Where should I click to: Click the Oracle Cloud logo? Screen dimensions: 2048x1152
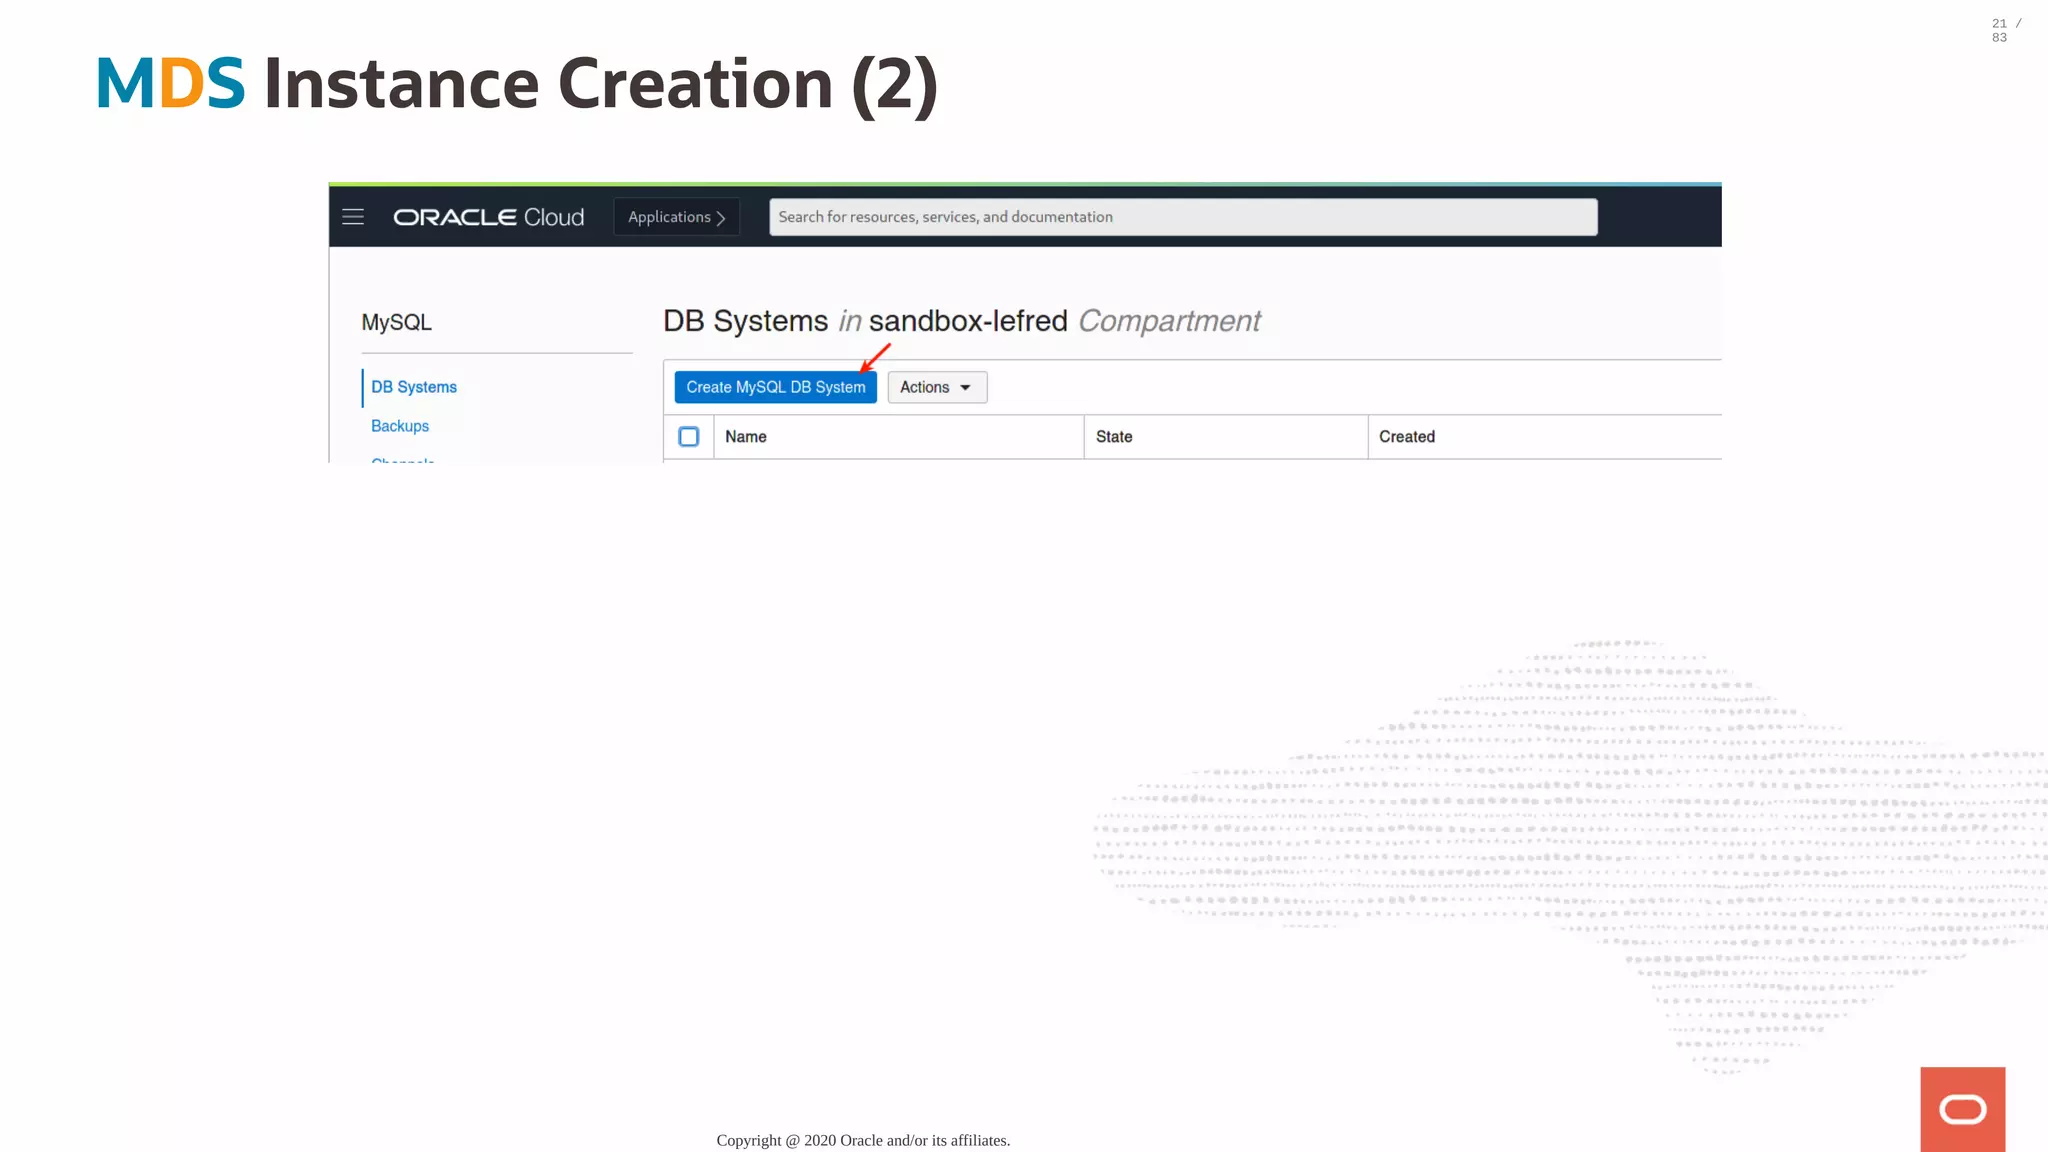(x=488, y=217)
